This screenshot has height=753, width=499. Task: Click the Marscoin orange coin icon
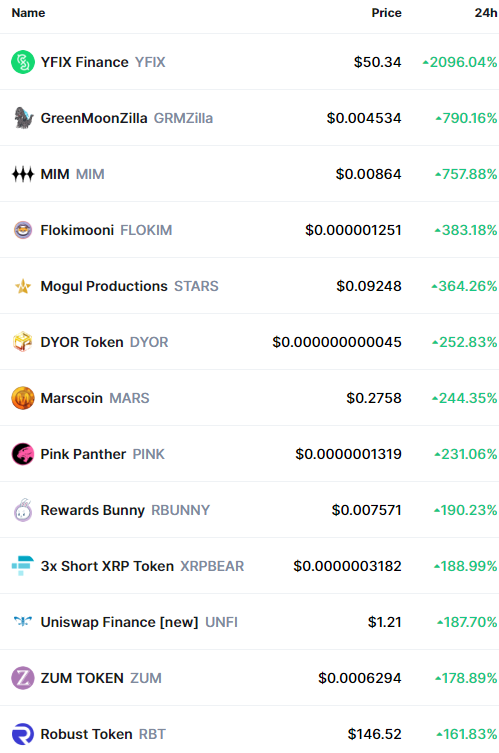[x=23, y=398]
